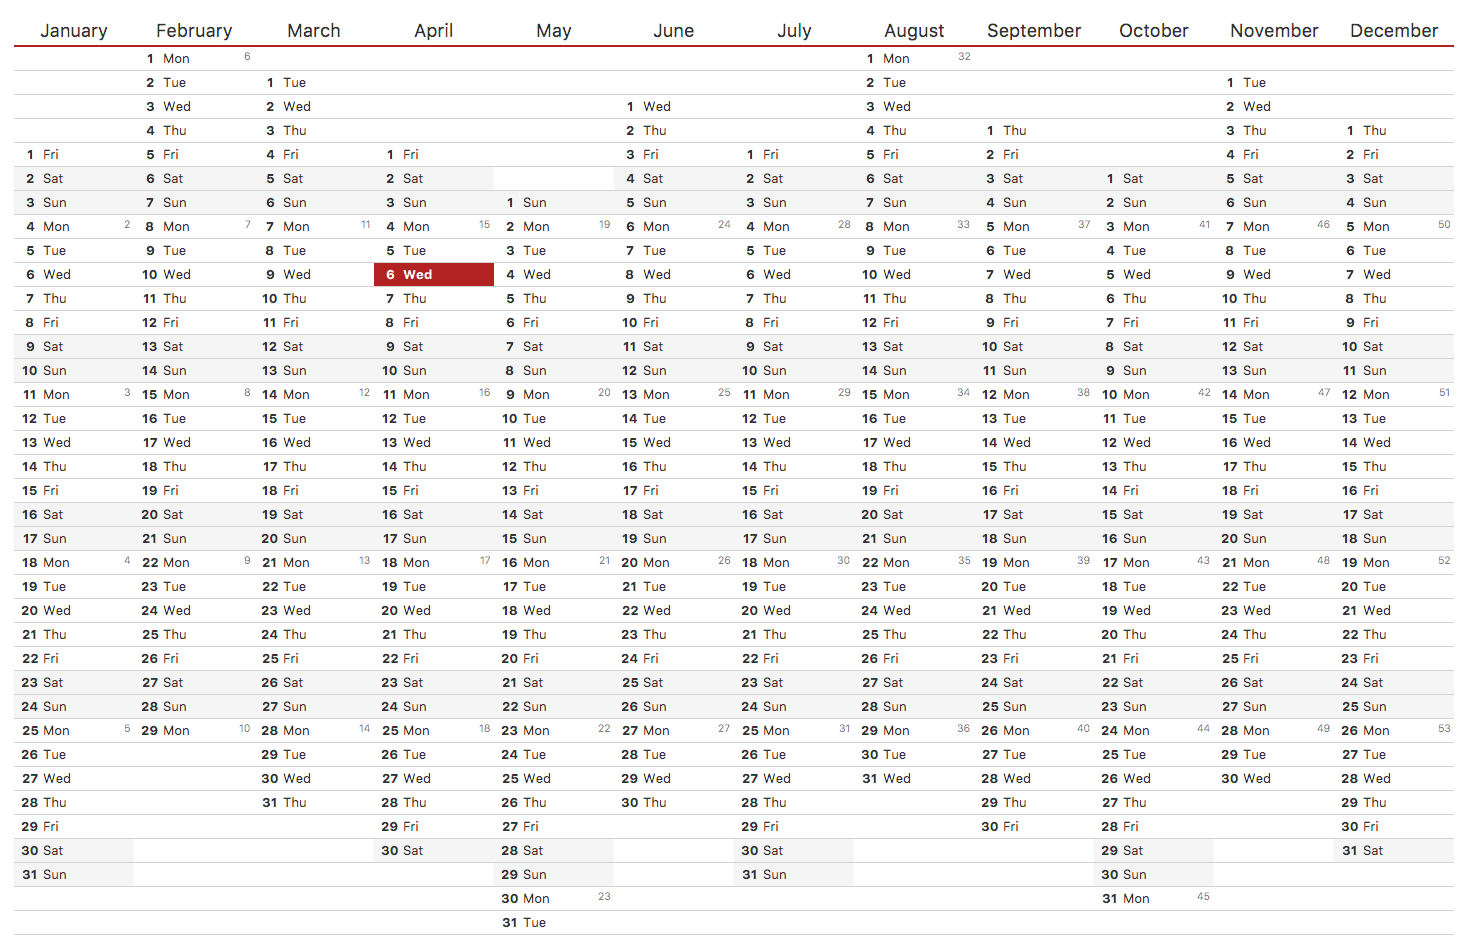This screenshot has height=947, width=1468.
Task: Select 20 Wed in January
Action: (x=74, y=610)
